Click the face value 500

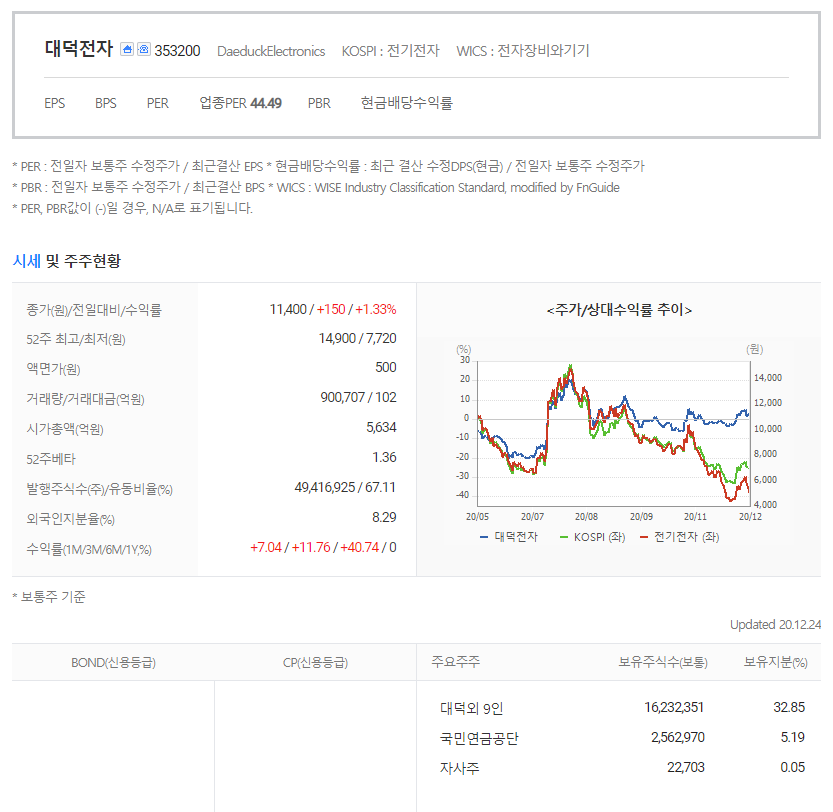coord(386,368)
